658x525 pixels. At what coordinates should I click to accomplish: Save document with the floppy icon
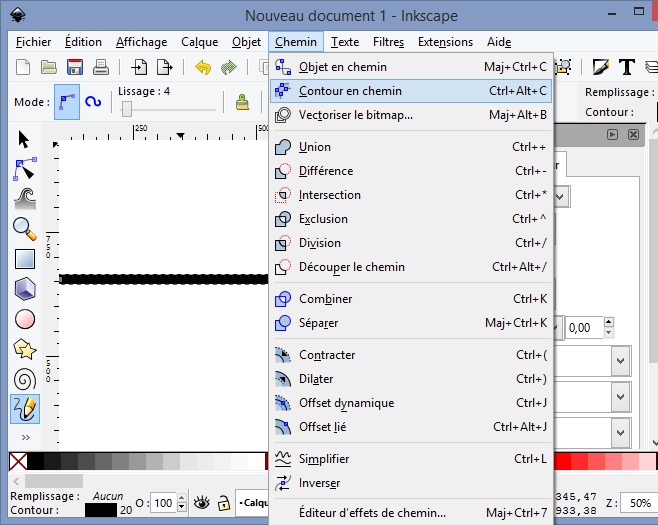[75, 67]
